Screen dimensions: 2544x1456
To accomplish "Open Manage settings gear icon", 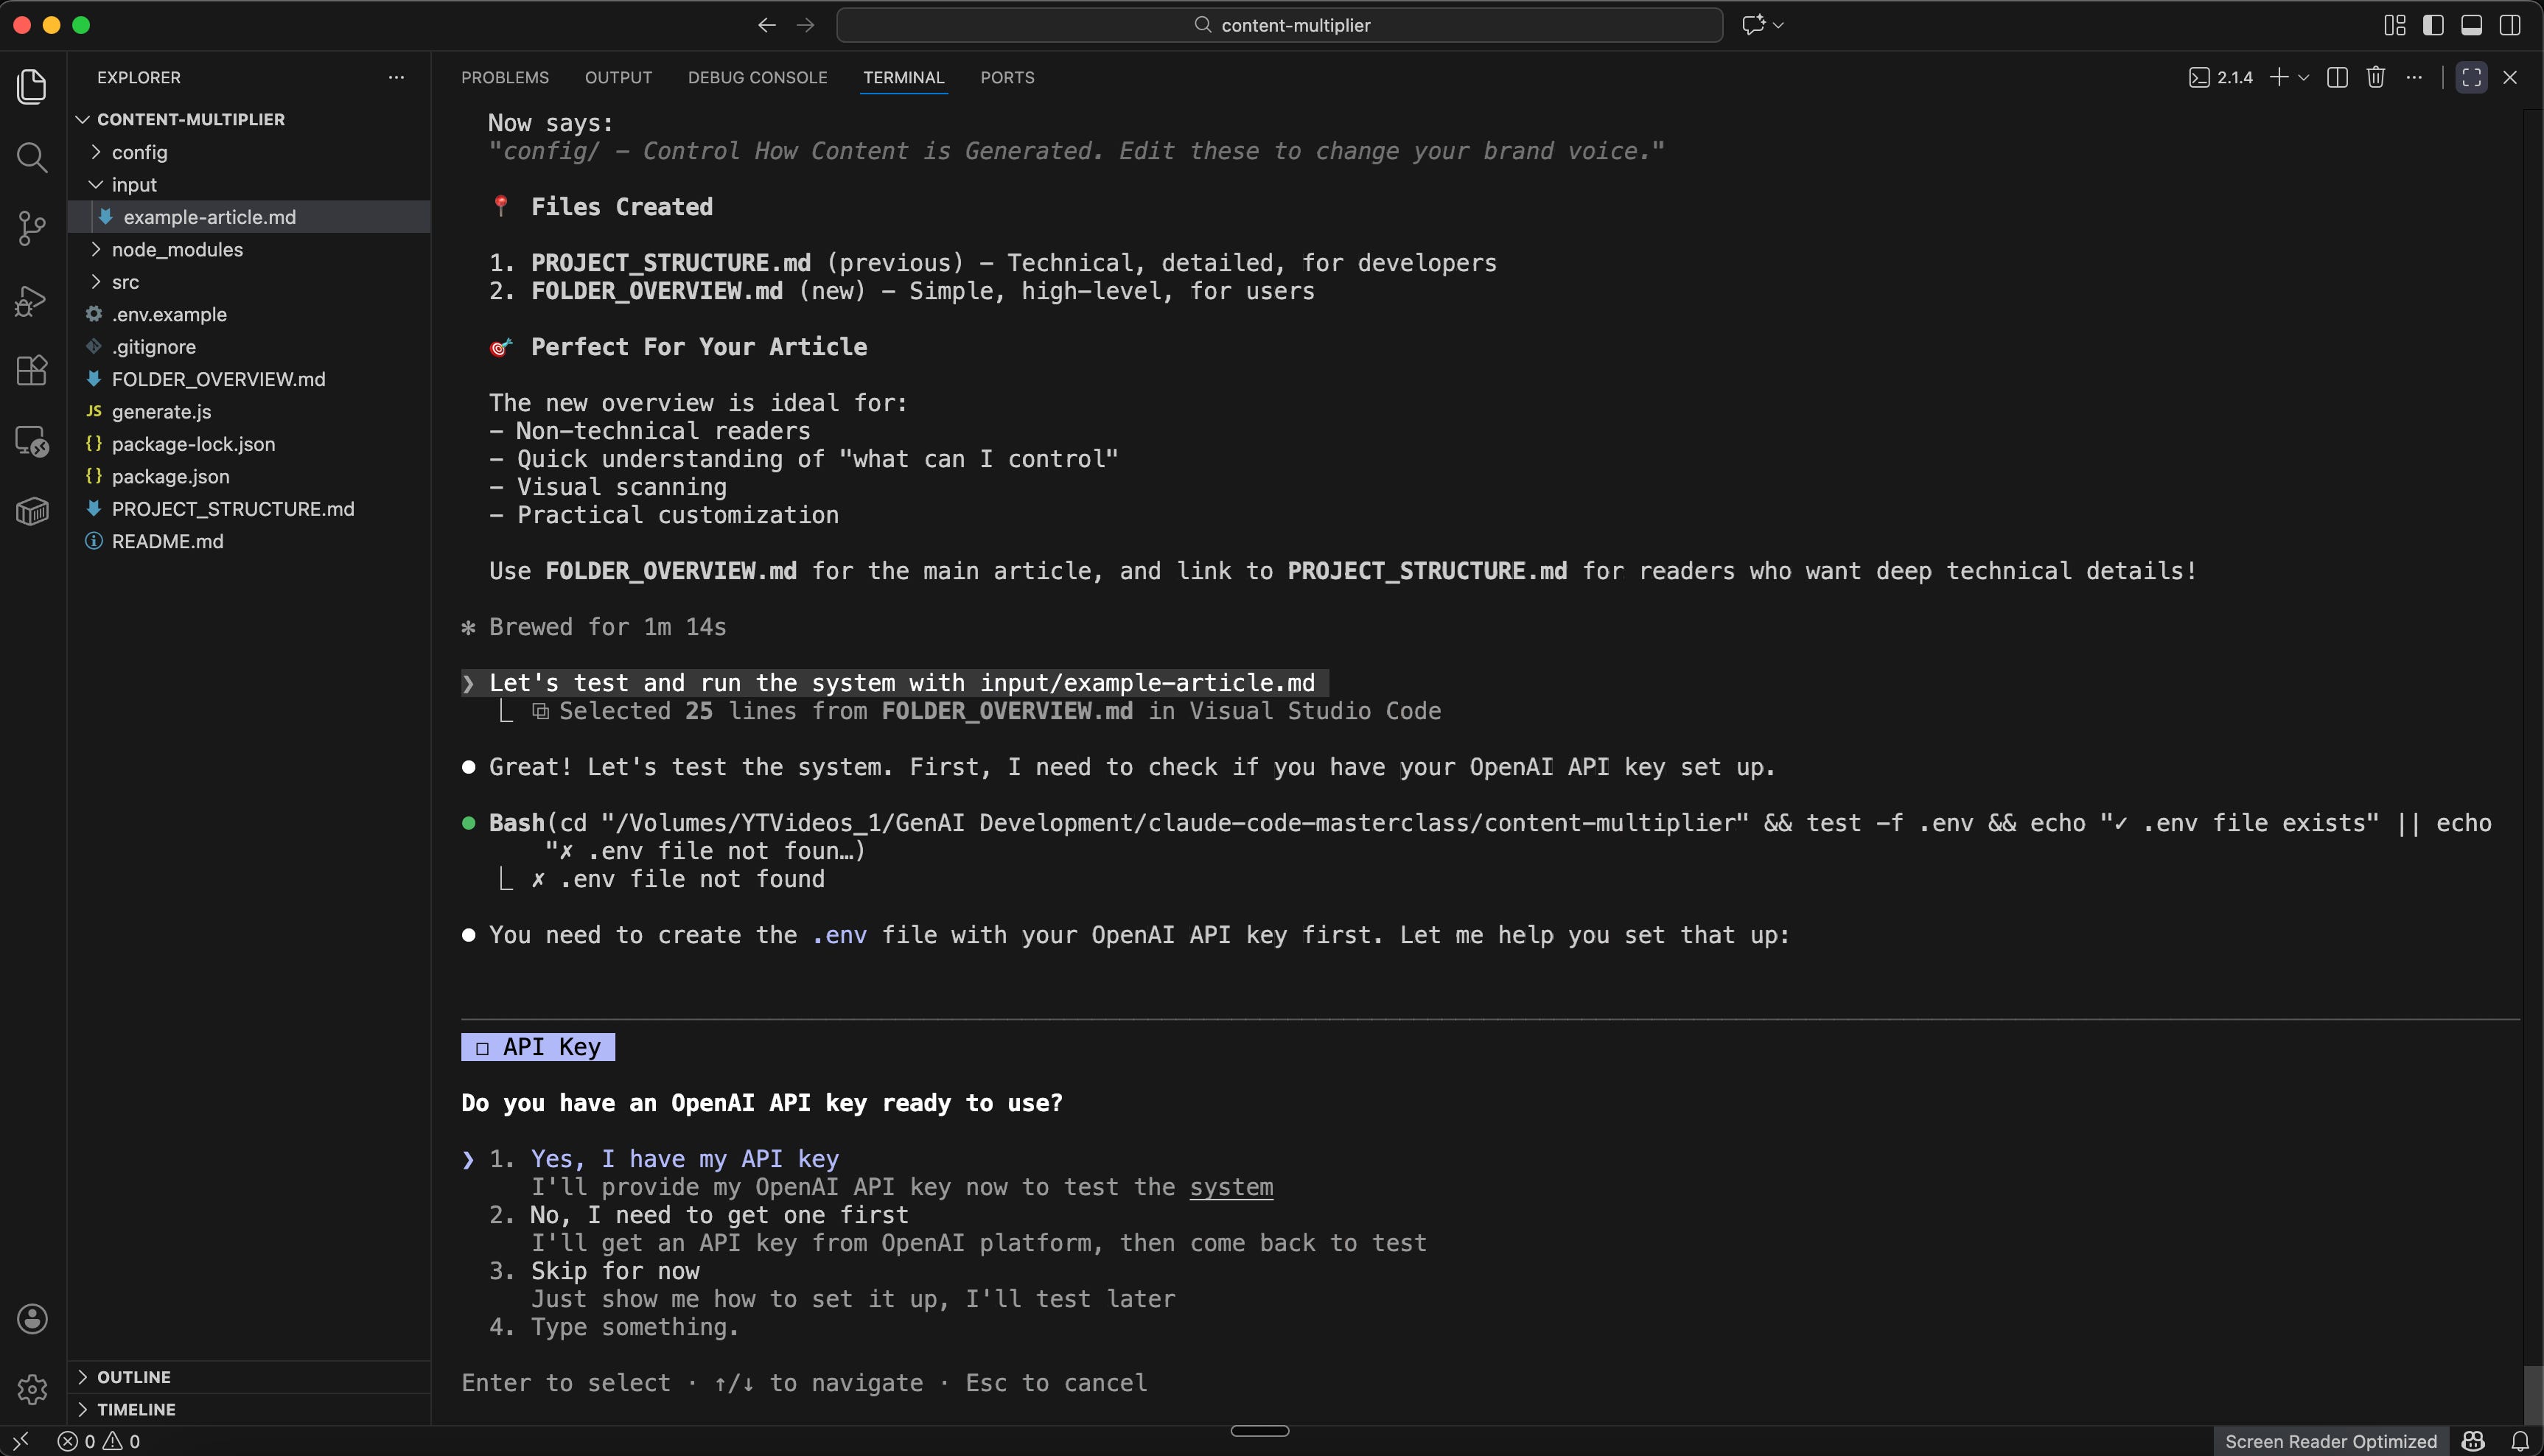I will pyautogui.click(x=32, y=1388).
